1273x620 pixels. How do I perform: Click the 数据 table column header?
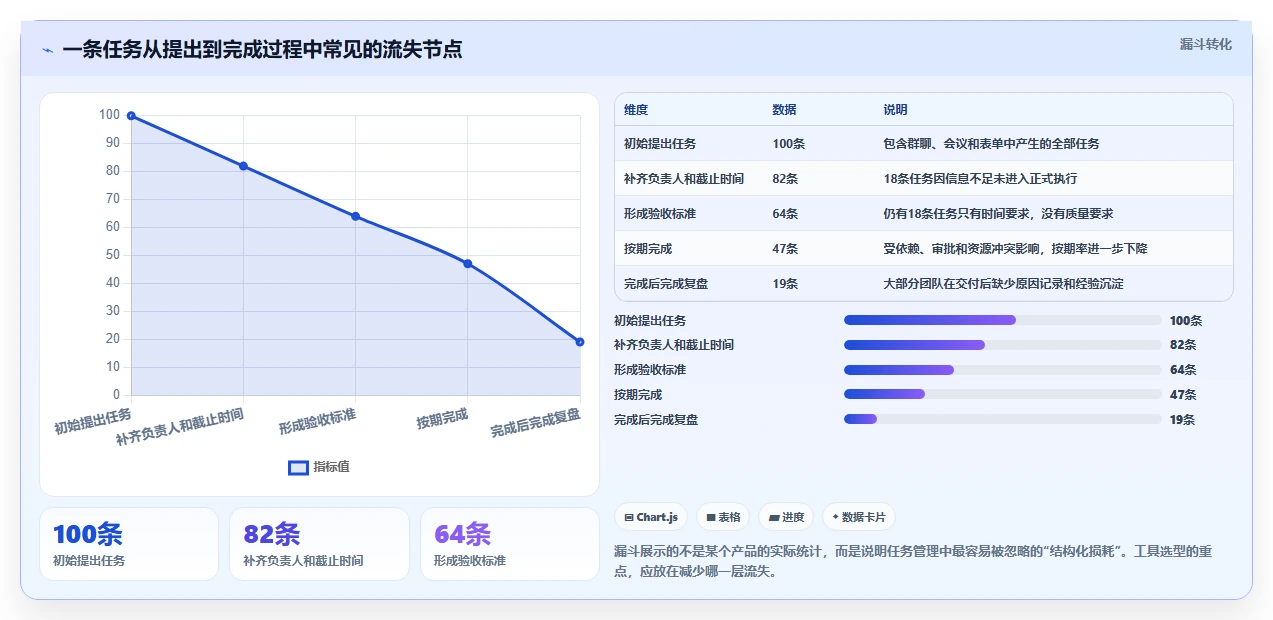pyautogui.click(x=785, y=110)
